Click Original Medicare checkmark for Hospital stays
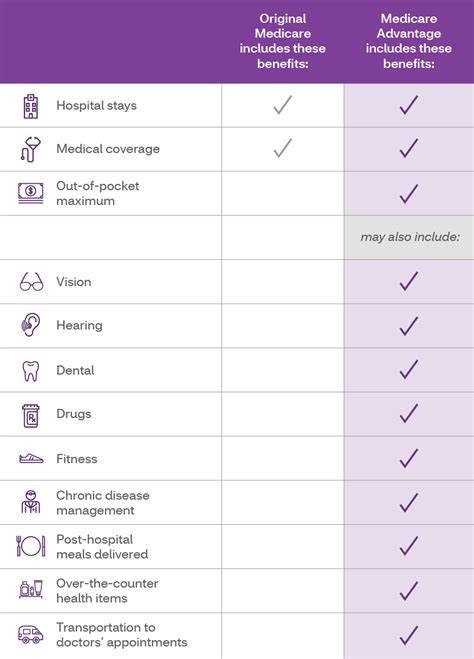The height and width of the screenshot is (659, 474). click(x=282, y=105)
